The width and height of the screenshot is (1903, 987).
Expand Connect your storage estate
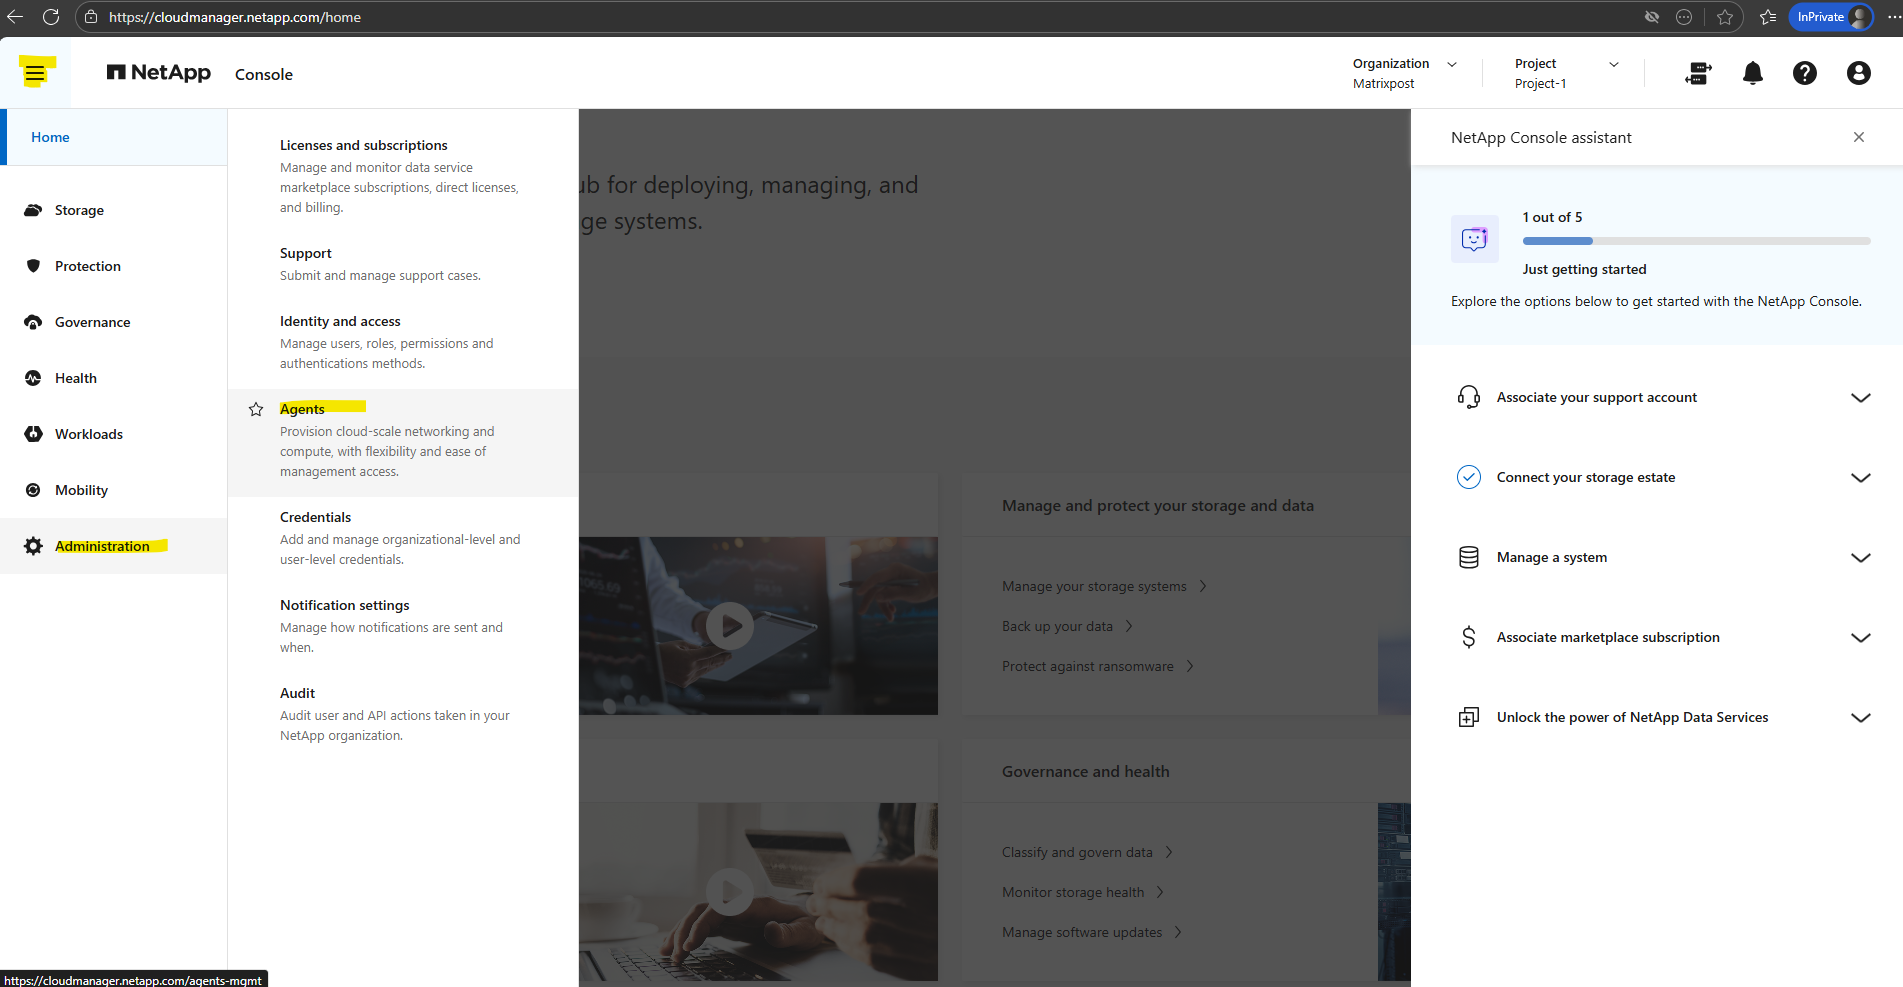point(1860,477)
